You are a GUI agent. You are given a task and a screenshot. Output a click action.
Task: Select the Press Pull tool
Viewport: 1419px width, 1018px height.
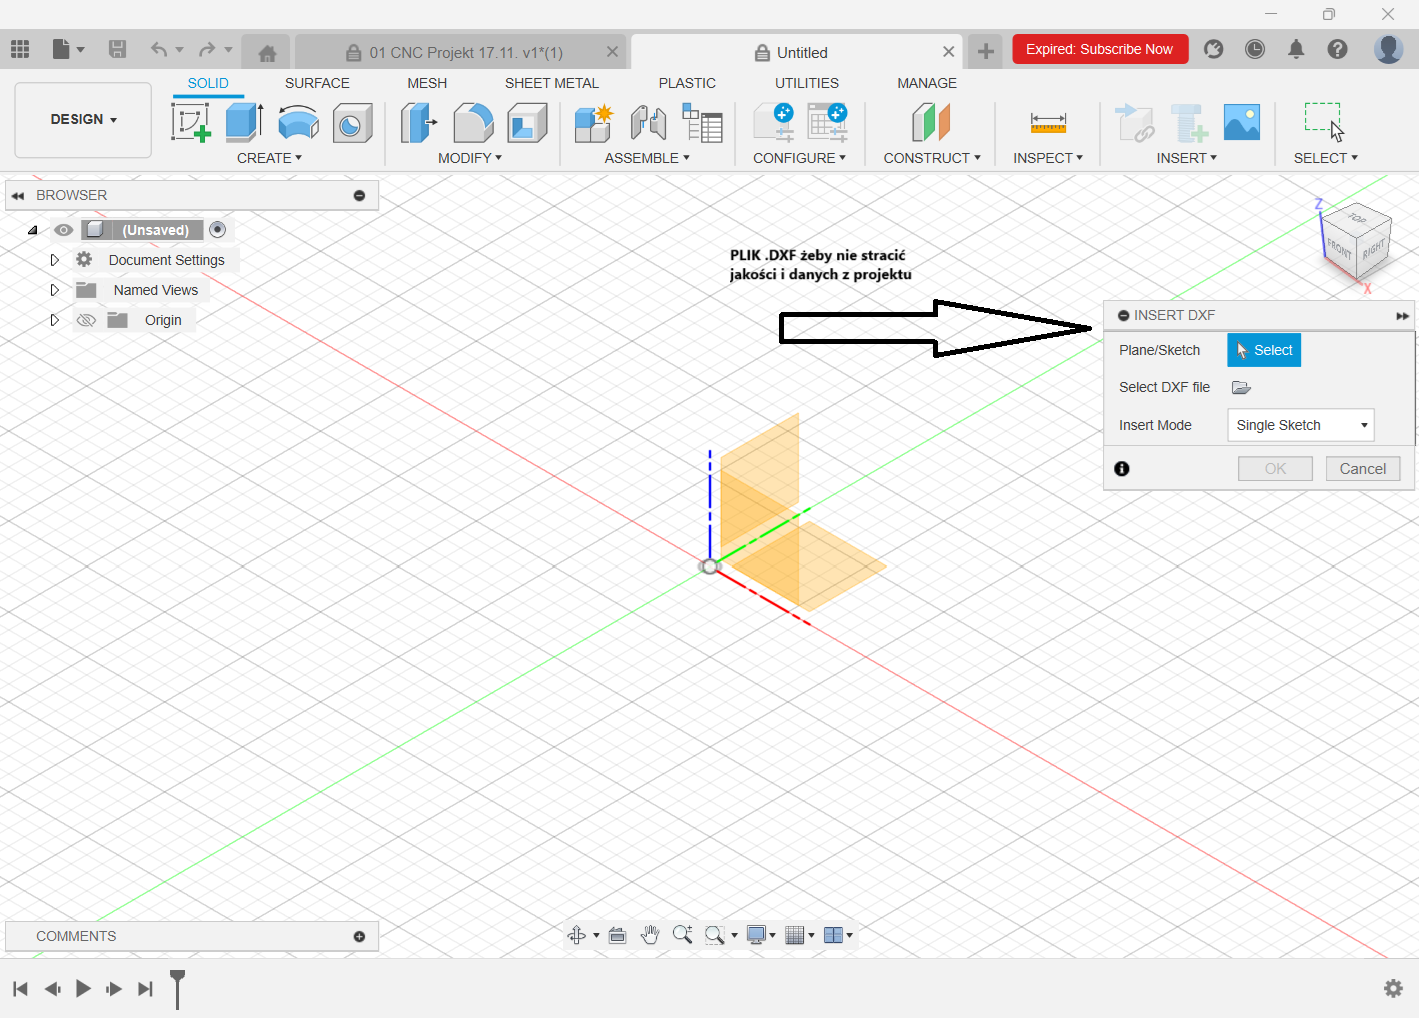(x=419, y=123)
